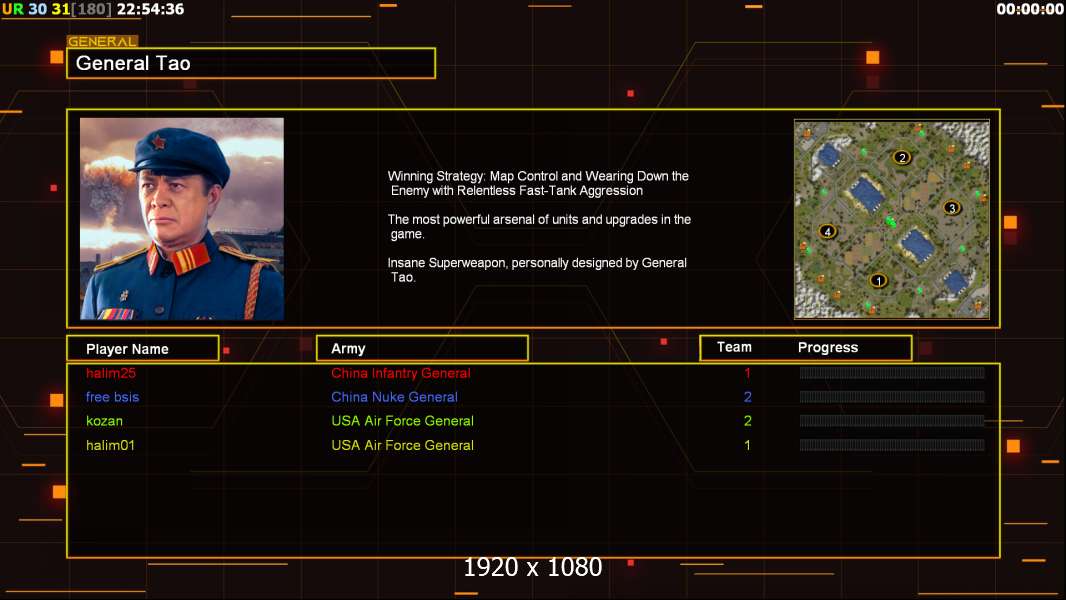This screenshot has width=1066, height=600.
Task: Click the Army column header
Action: click(x=422, y=349)
